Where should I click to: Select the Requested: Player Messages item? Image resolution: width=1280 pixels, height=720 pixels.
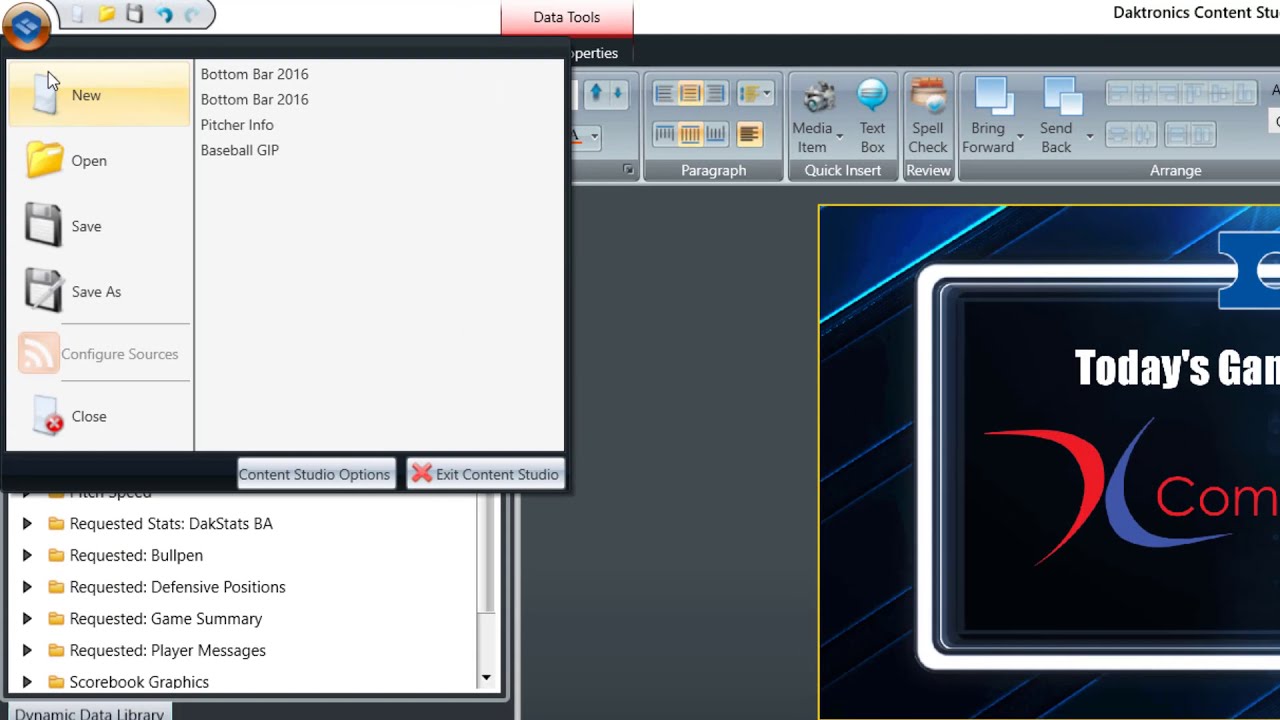pyautogui.click(x=167, y=650)
